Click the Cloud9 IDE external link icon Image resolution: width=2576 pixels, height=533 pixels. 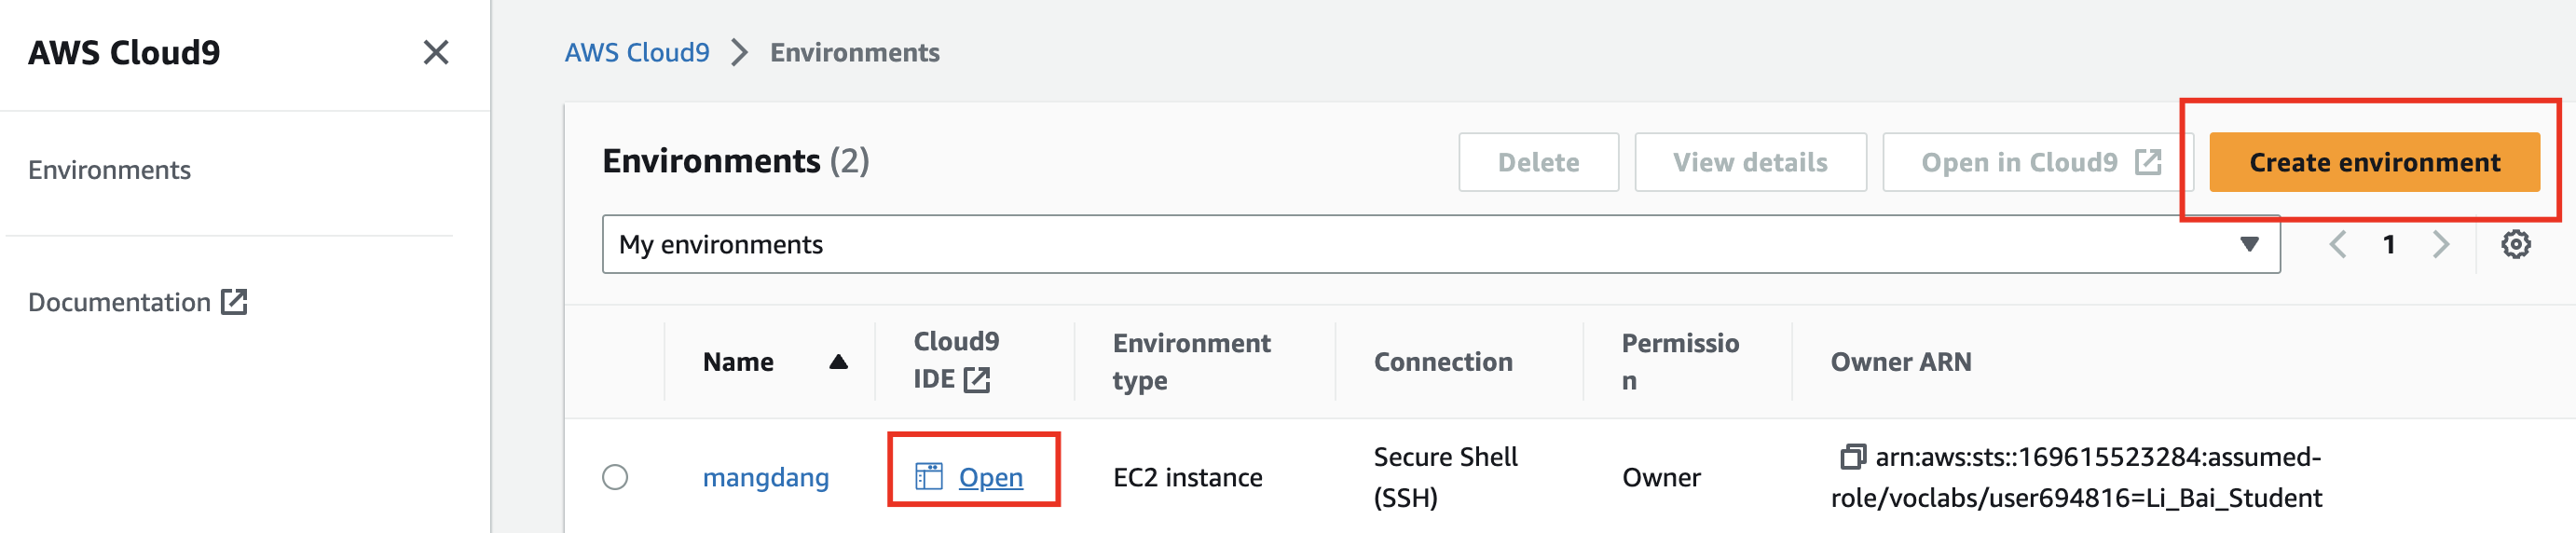point(976,380)
